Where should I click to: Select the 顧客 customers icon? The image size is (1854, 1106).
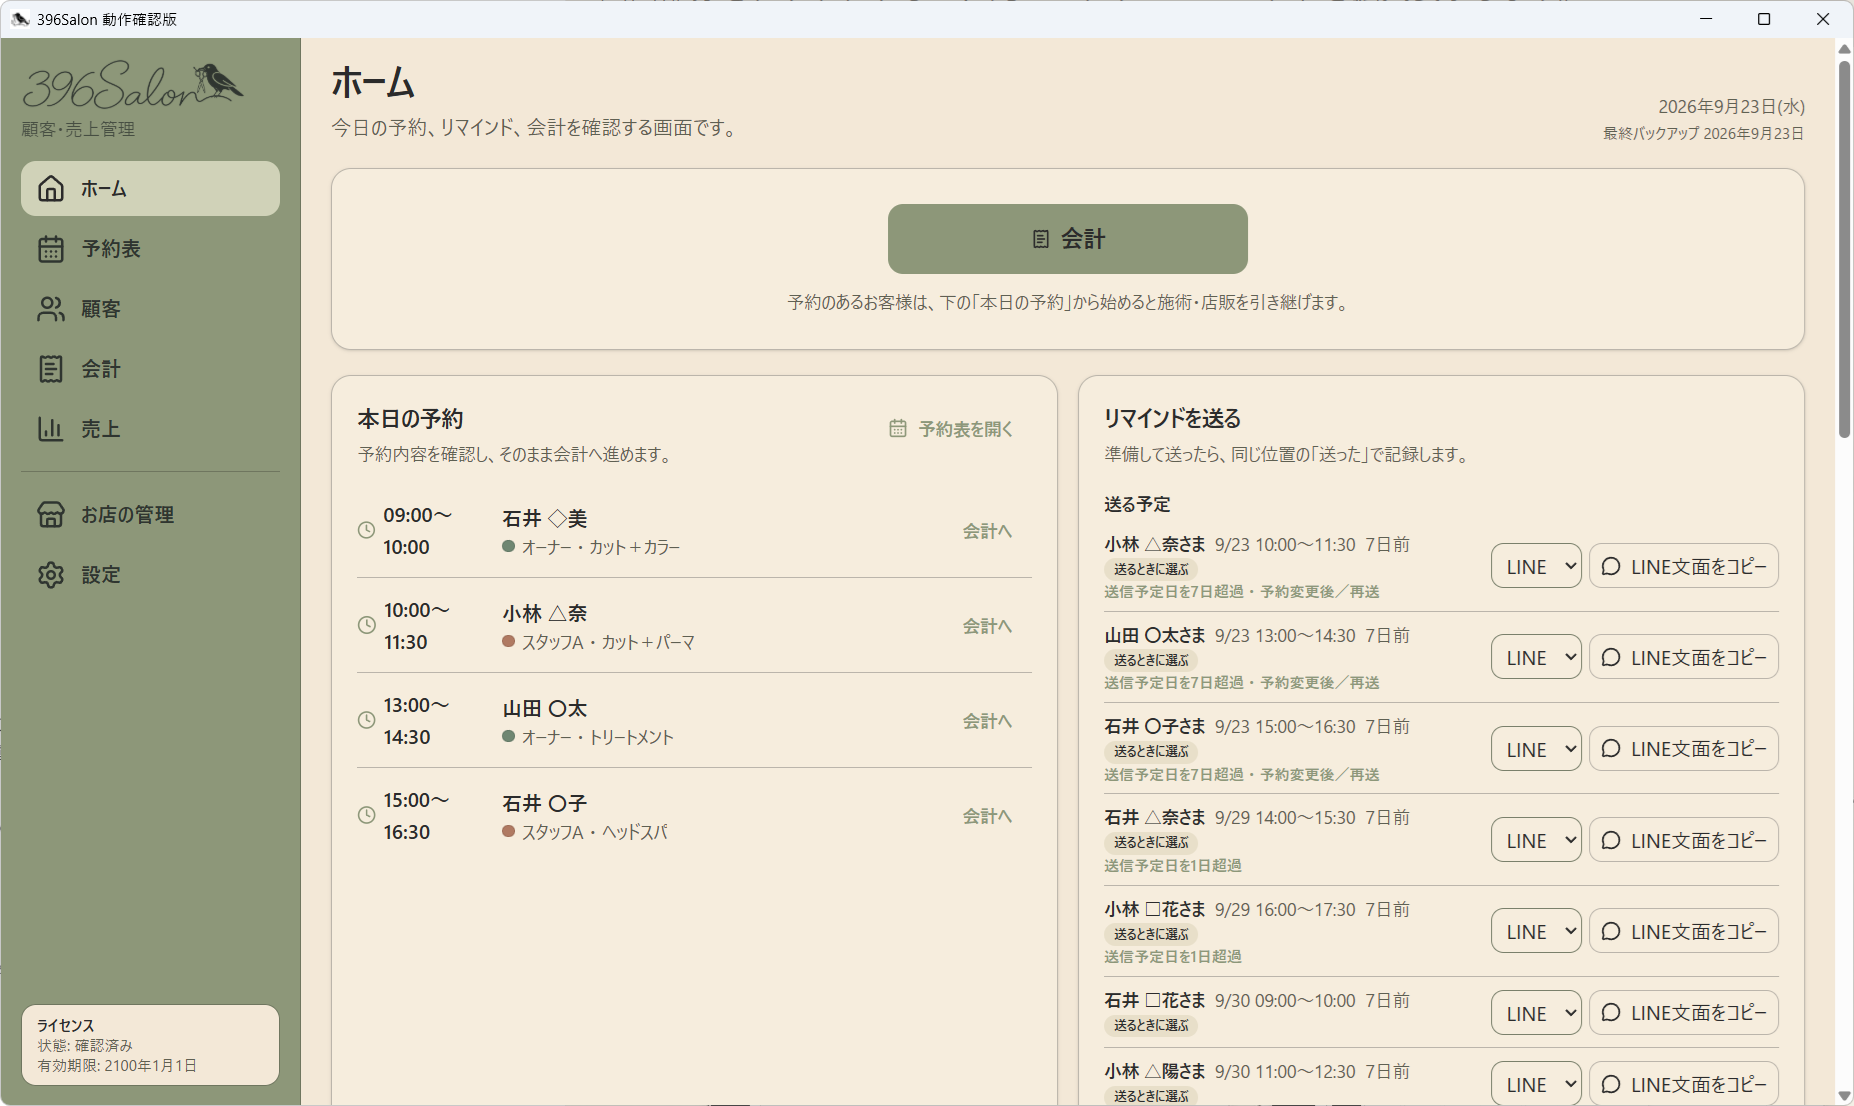[51, 309]
